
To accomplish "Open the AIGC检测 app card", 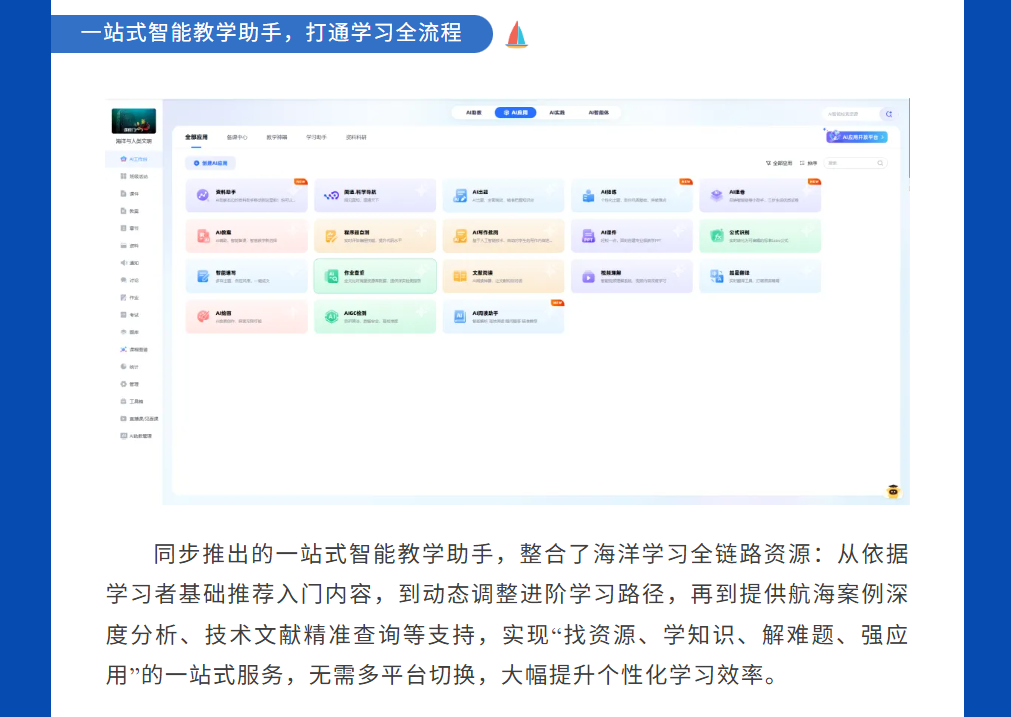I will click(375, 317).
